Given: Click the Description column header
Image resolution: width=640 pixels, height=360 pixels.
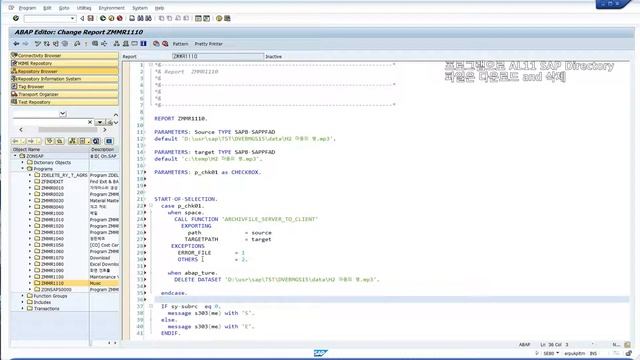Looking at the screenshot, I should (x=104, y=150).
